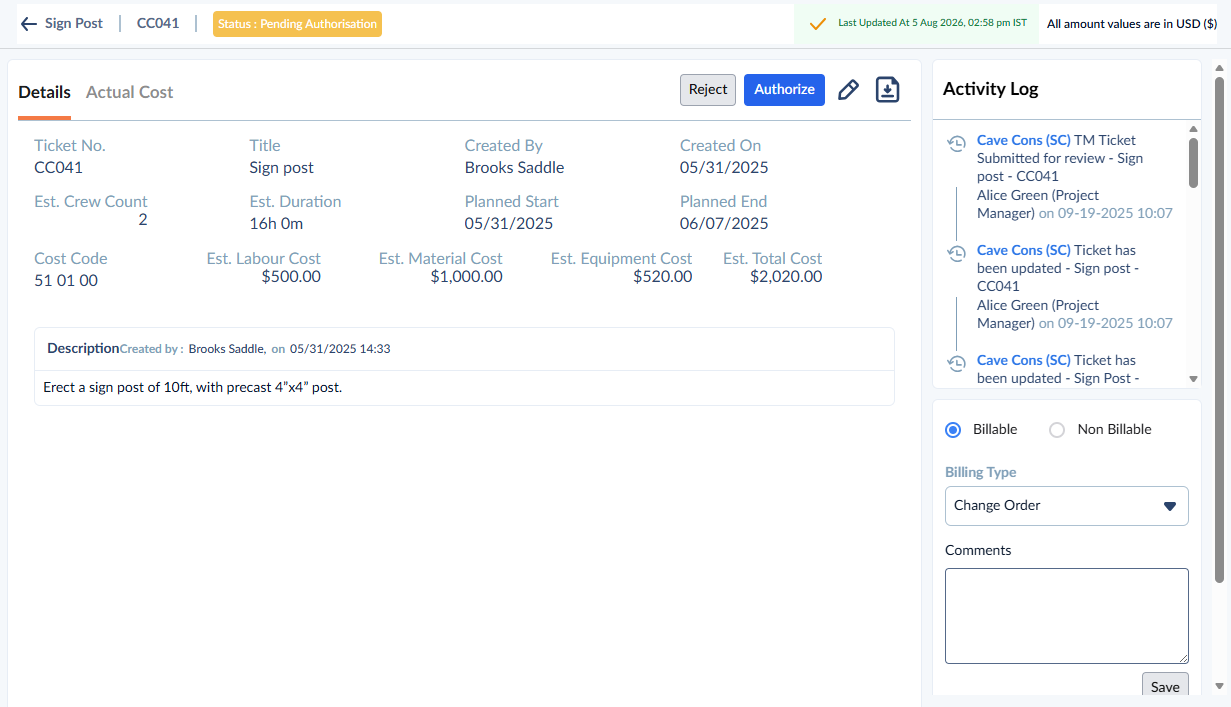Click inside the Comments text area
1231x707 pixels.
(x=1066, y=616)
